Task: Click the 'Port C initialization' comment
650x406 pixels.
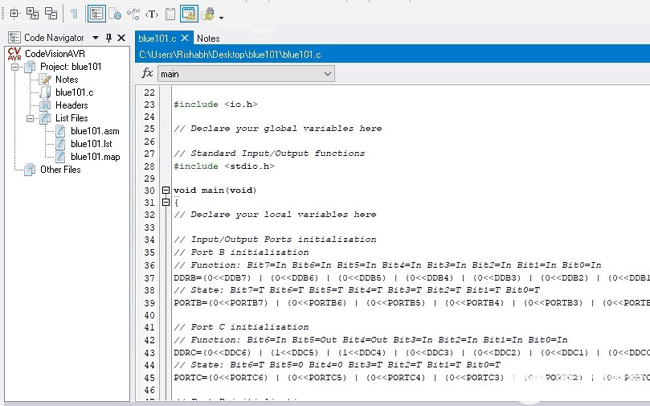Action: [241, 327]
